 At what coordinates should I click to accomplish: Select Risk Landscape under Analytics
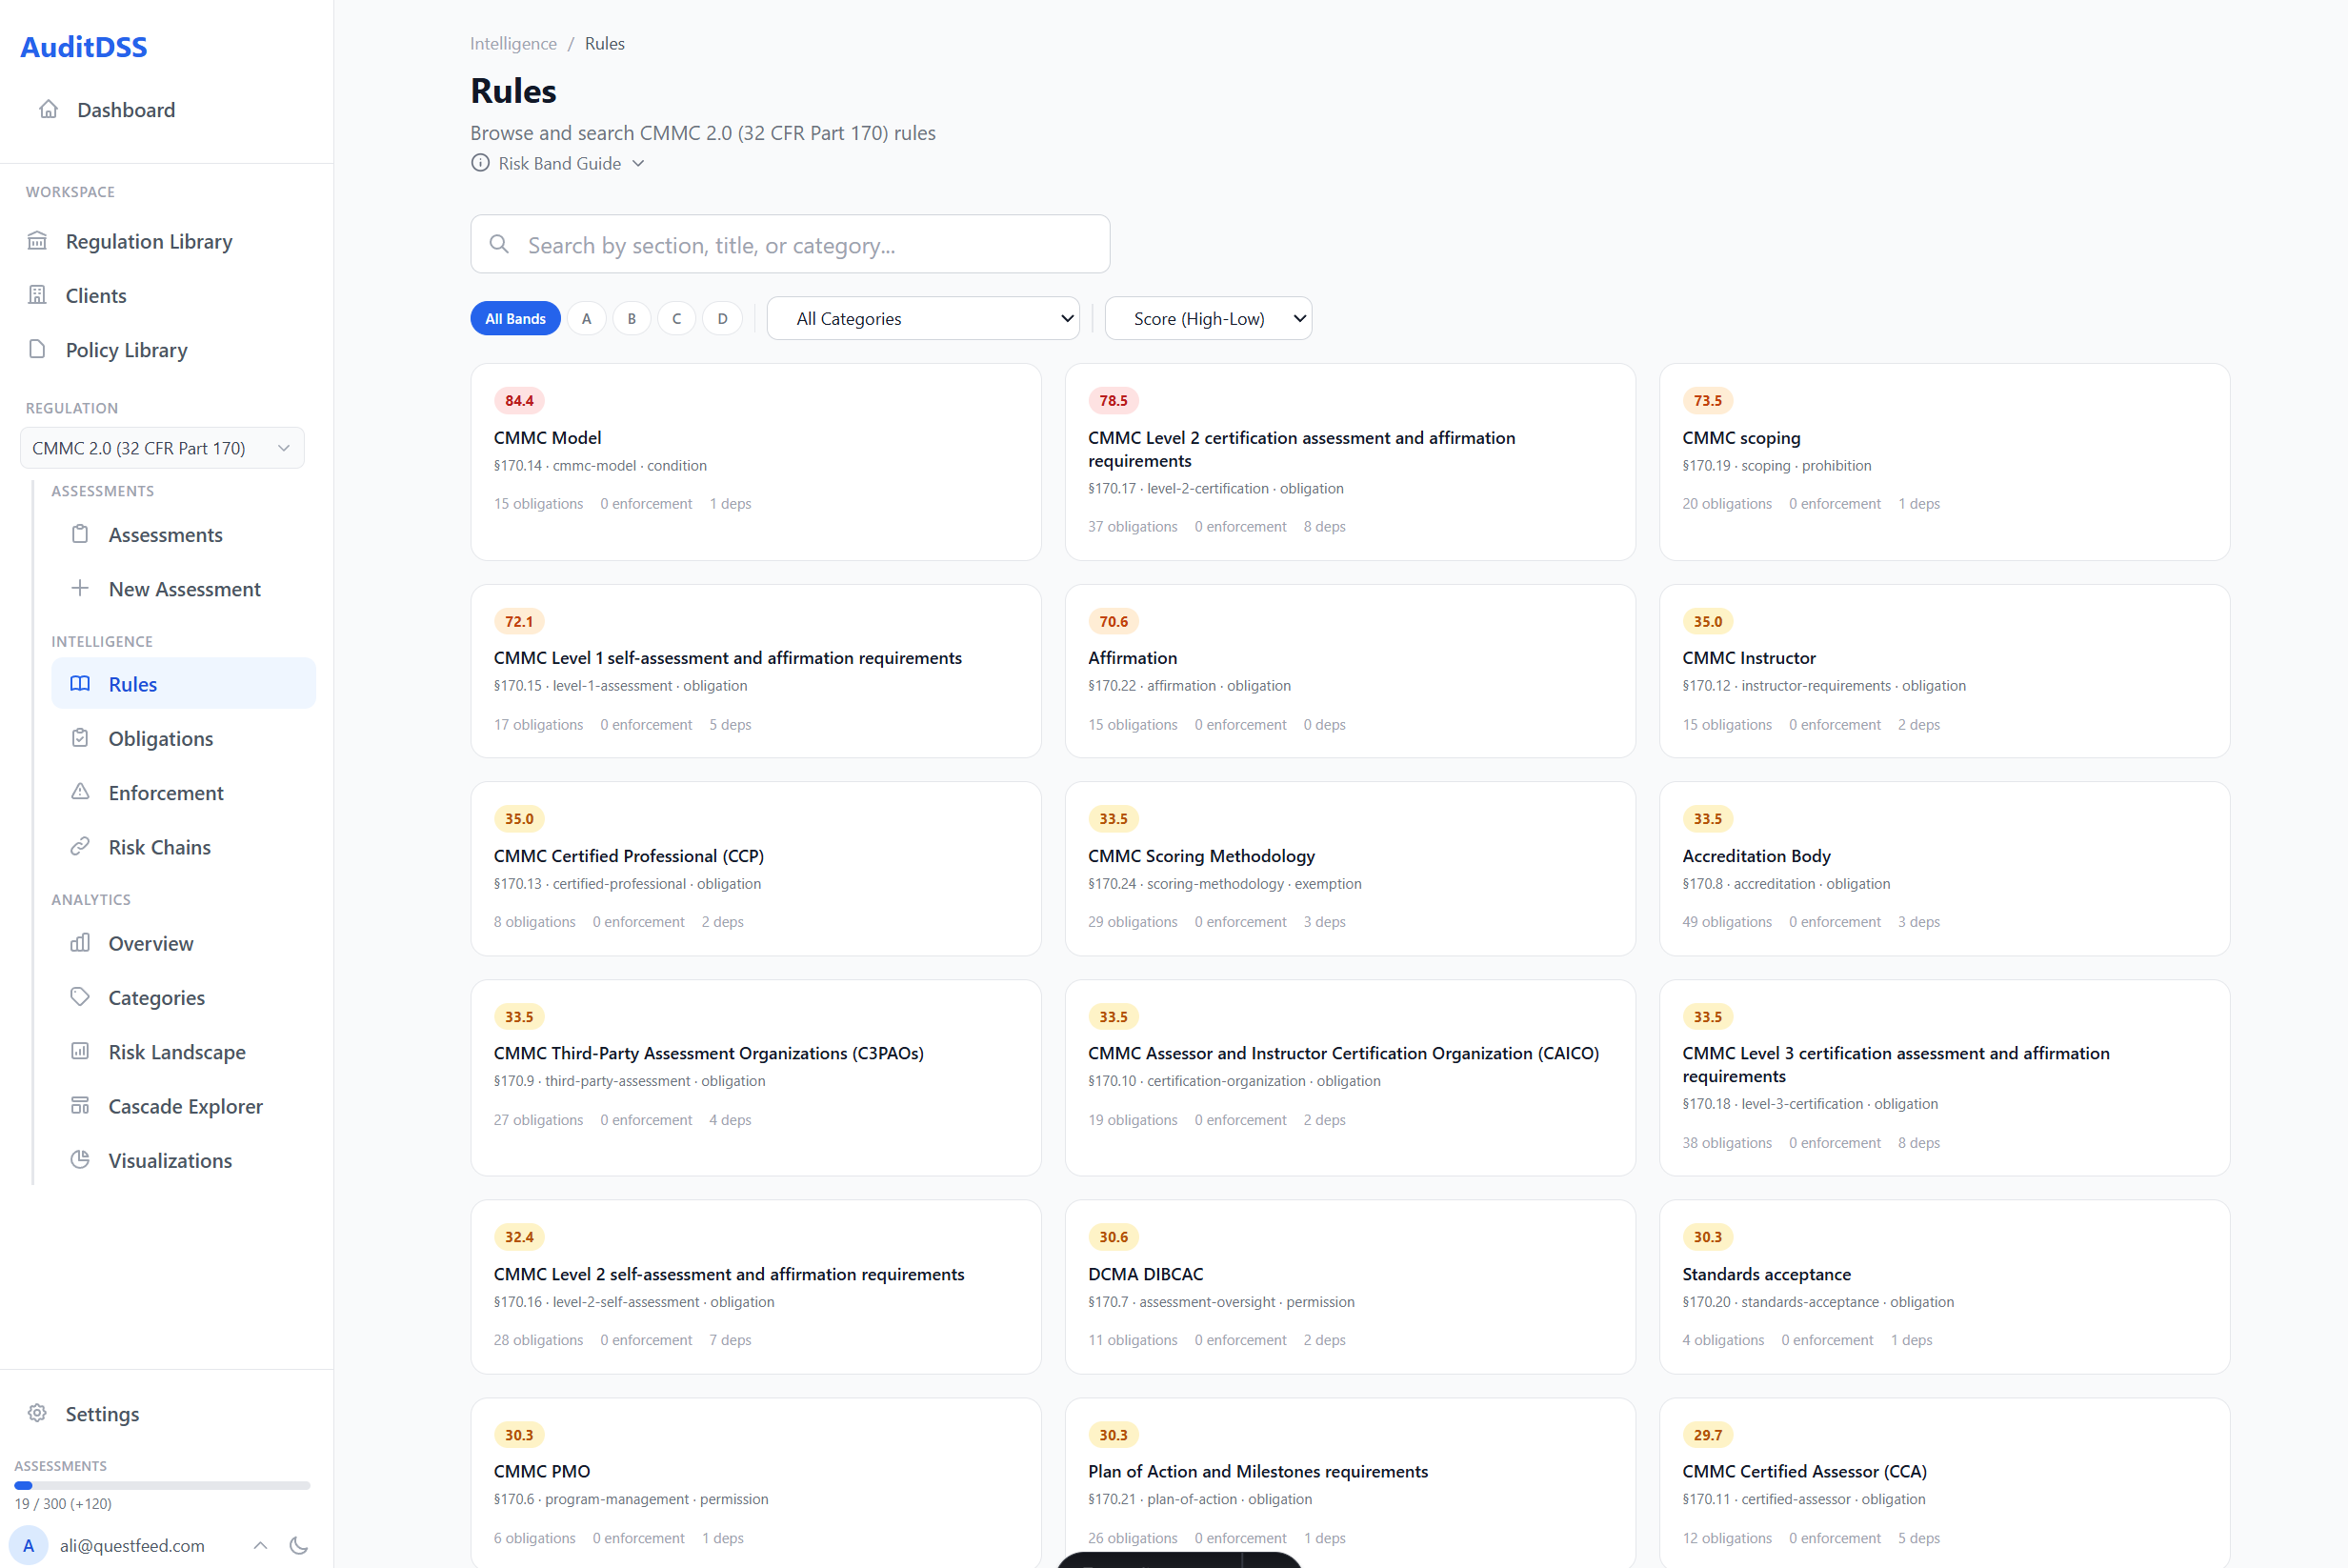[177, 1051]
